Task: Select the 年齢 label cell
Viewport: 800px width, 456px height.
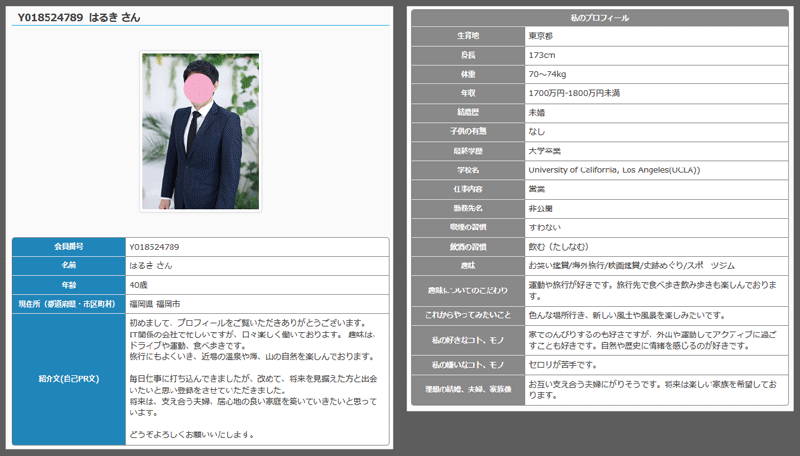Action: [69, 285]
